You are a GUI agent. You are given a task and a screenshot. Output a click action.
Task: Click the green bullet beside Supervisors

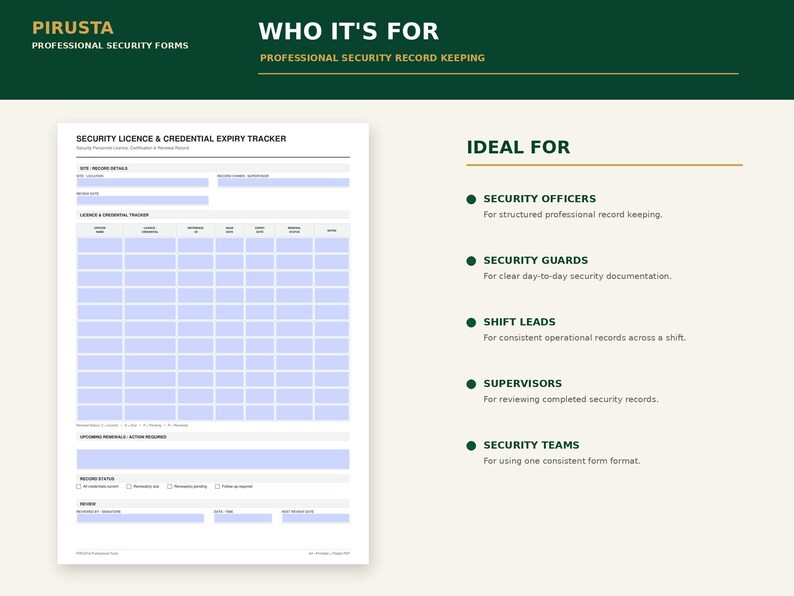pos(471,384)
